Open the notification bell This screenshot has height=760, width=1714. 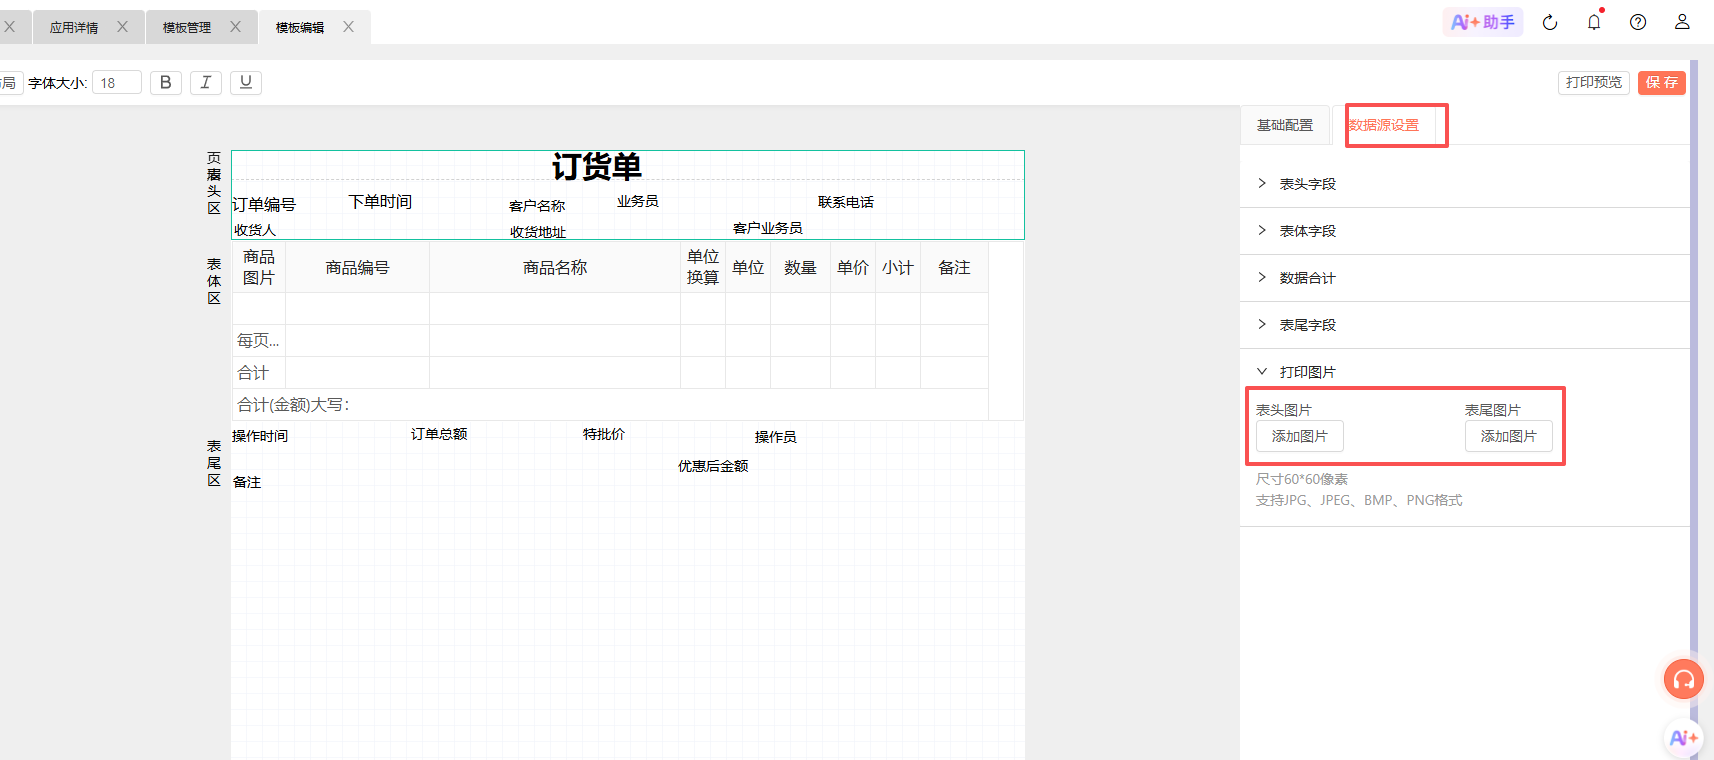click(x=1594, y=22)
